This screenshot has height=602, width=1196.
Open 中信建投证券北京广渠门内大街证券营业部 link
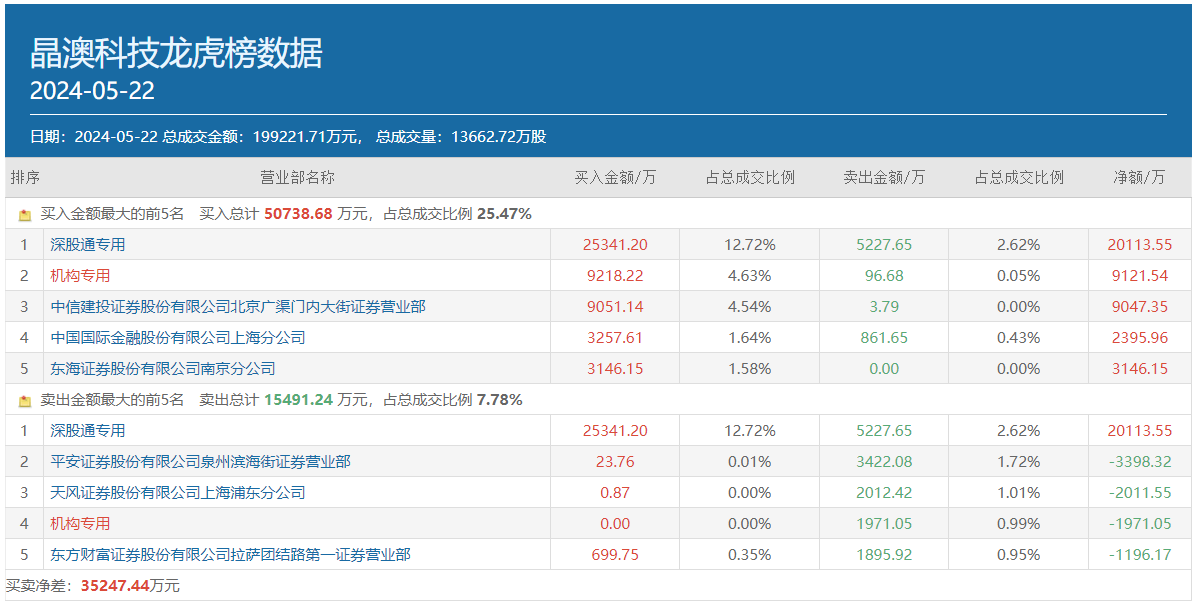[x=238, y=307]
